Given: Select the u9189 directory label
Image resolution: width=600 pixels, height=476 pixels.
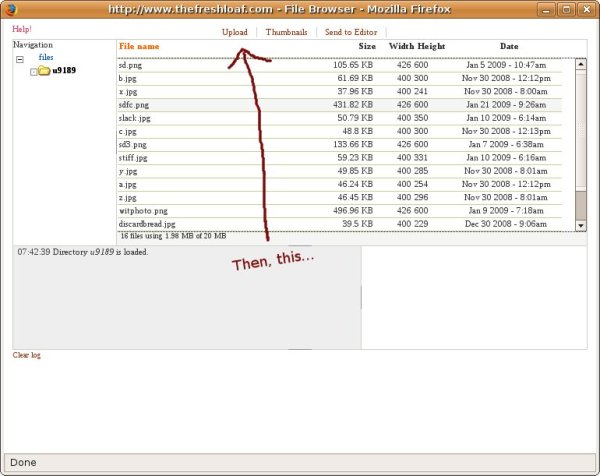Looking at the screenshot, I should coord(66,71).
